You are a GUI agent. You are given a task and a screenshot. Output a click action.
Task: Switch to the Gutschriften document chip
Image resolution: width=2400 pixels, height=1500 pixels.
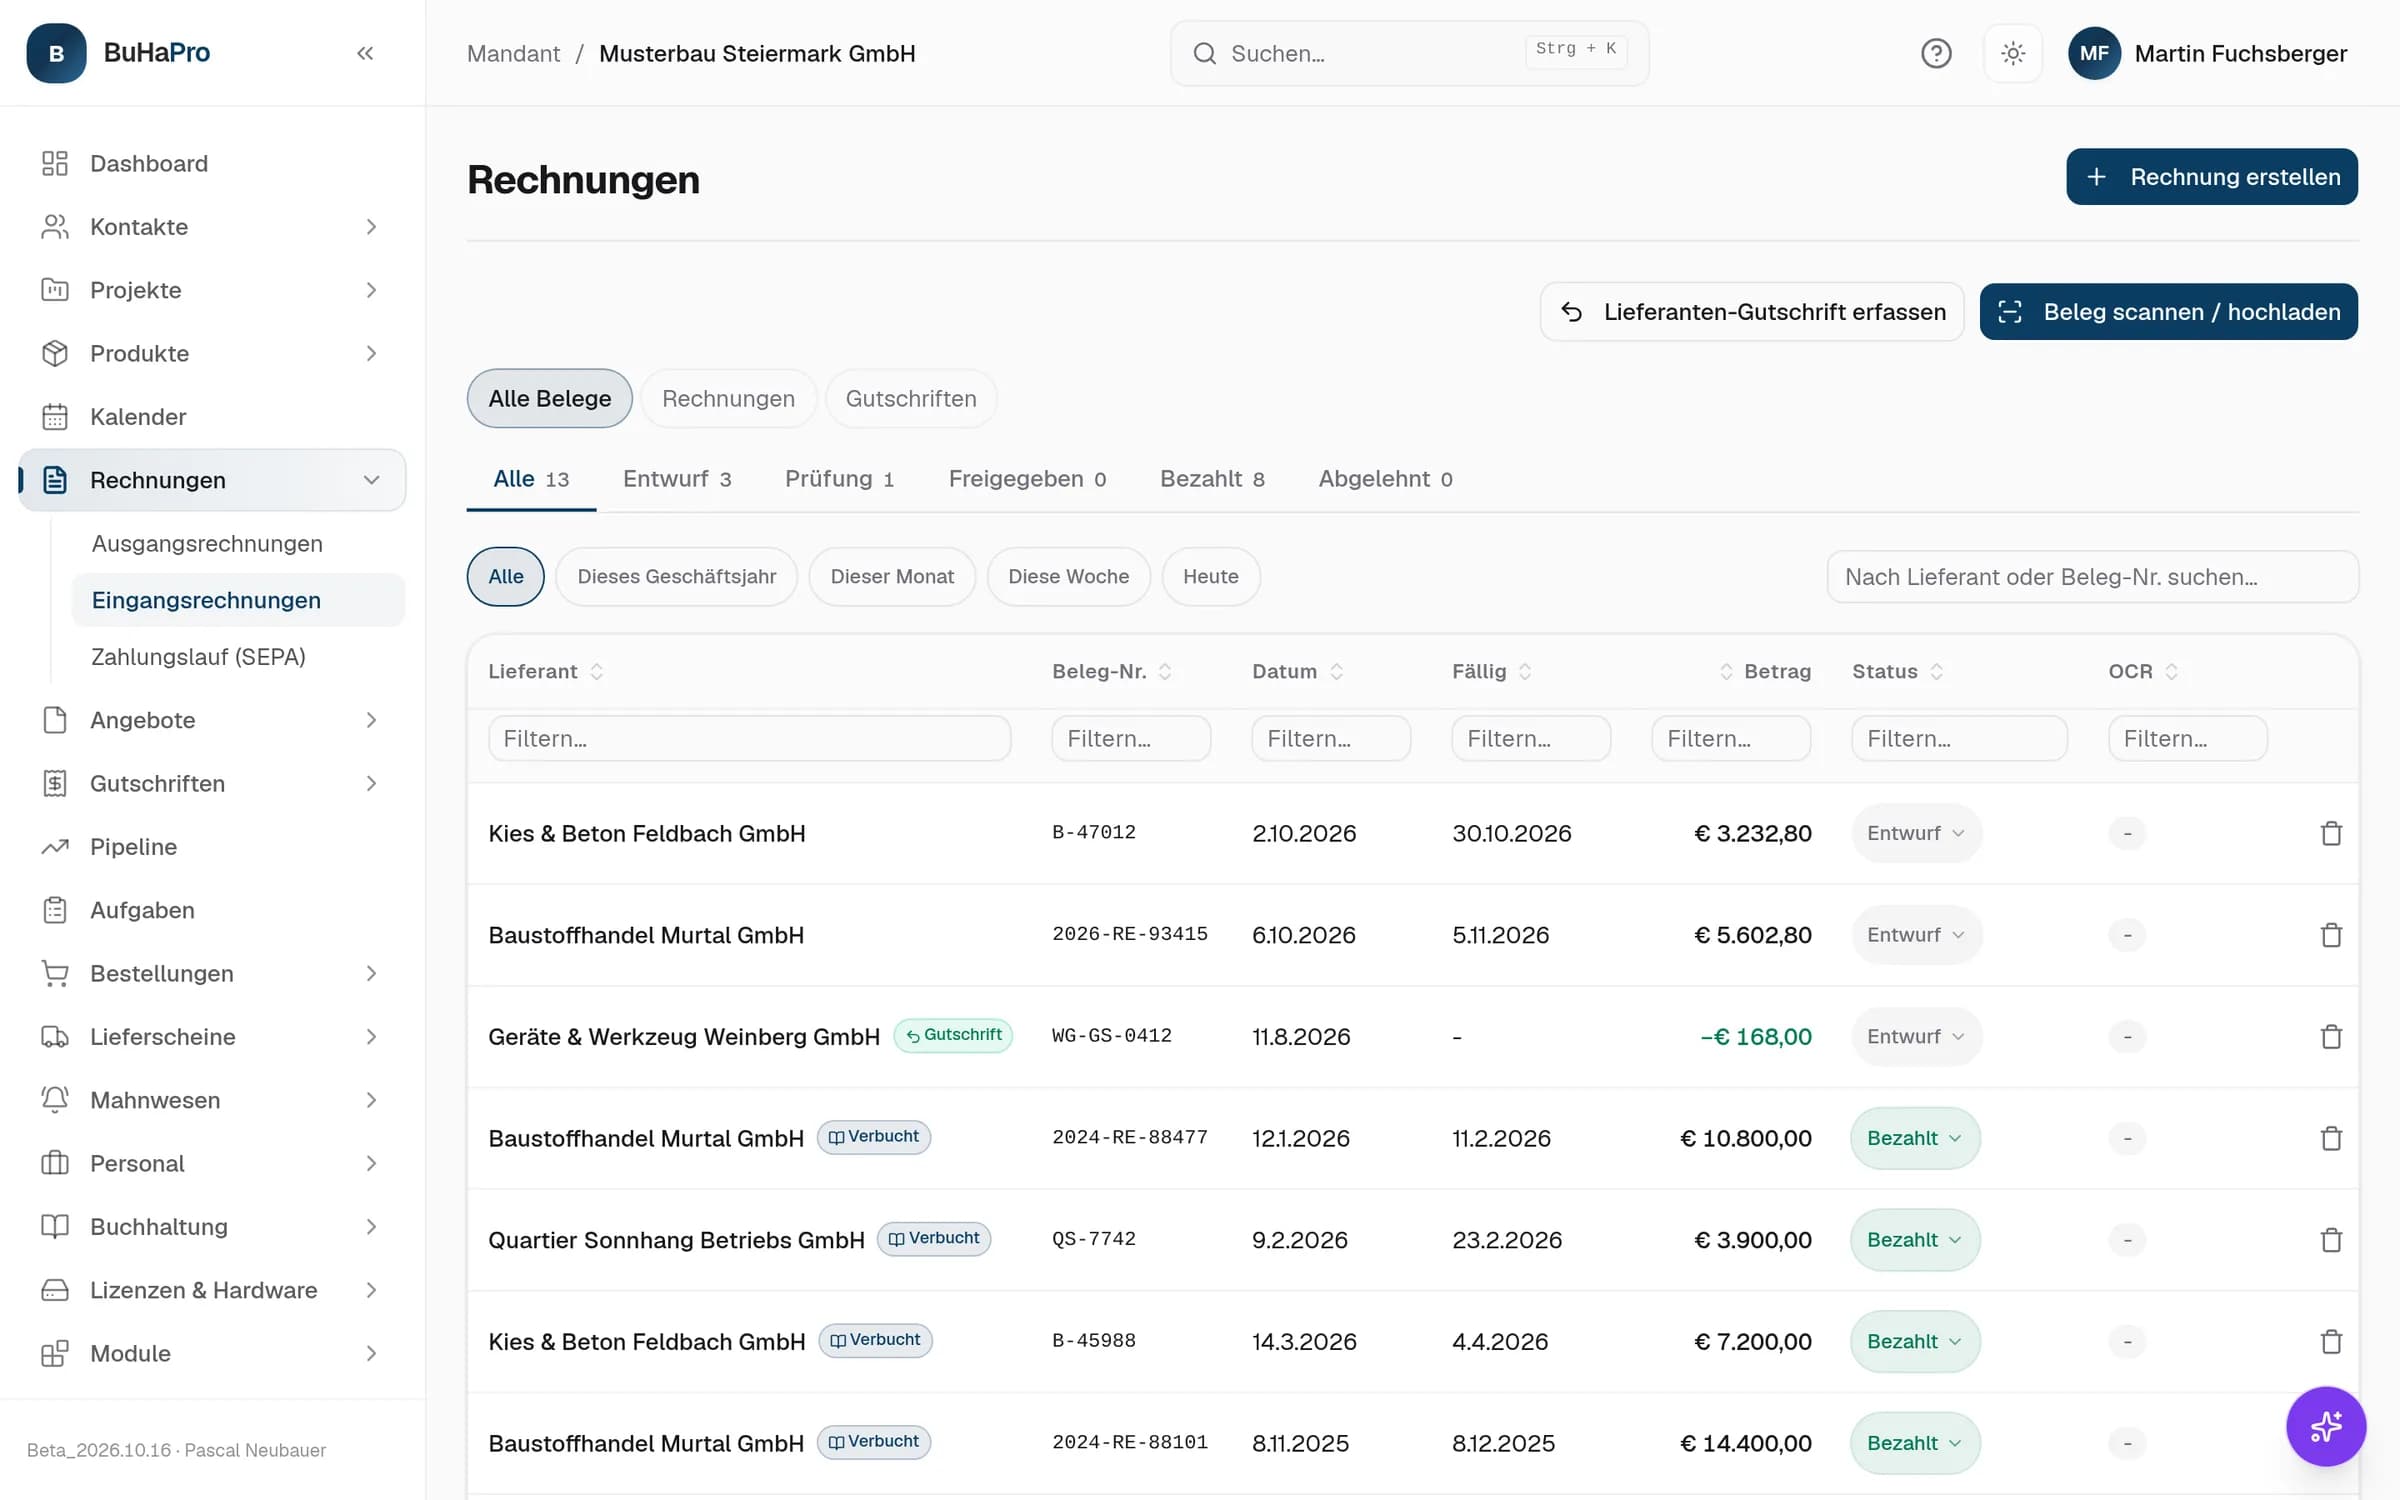(x=911, y=398)
